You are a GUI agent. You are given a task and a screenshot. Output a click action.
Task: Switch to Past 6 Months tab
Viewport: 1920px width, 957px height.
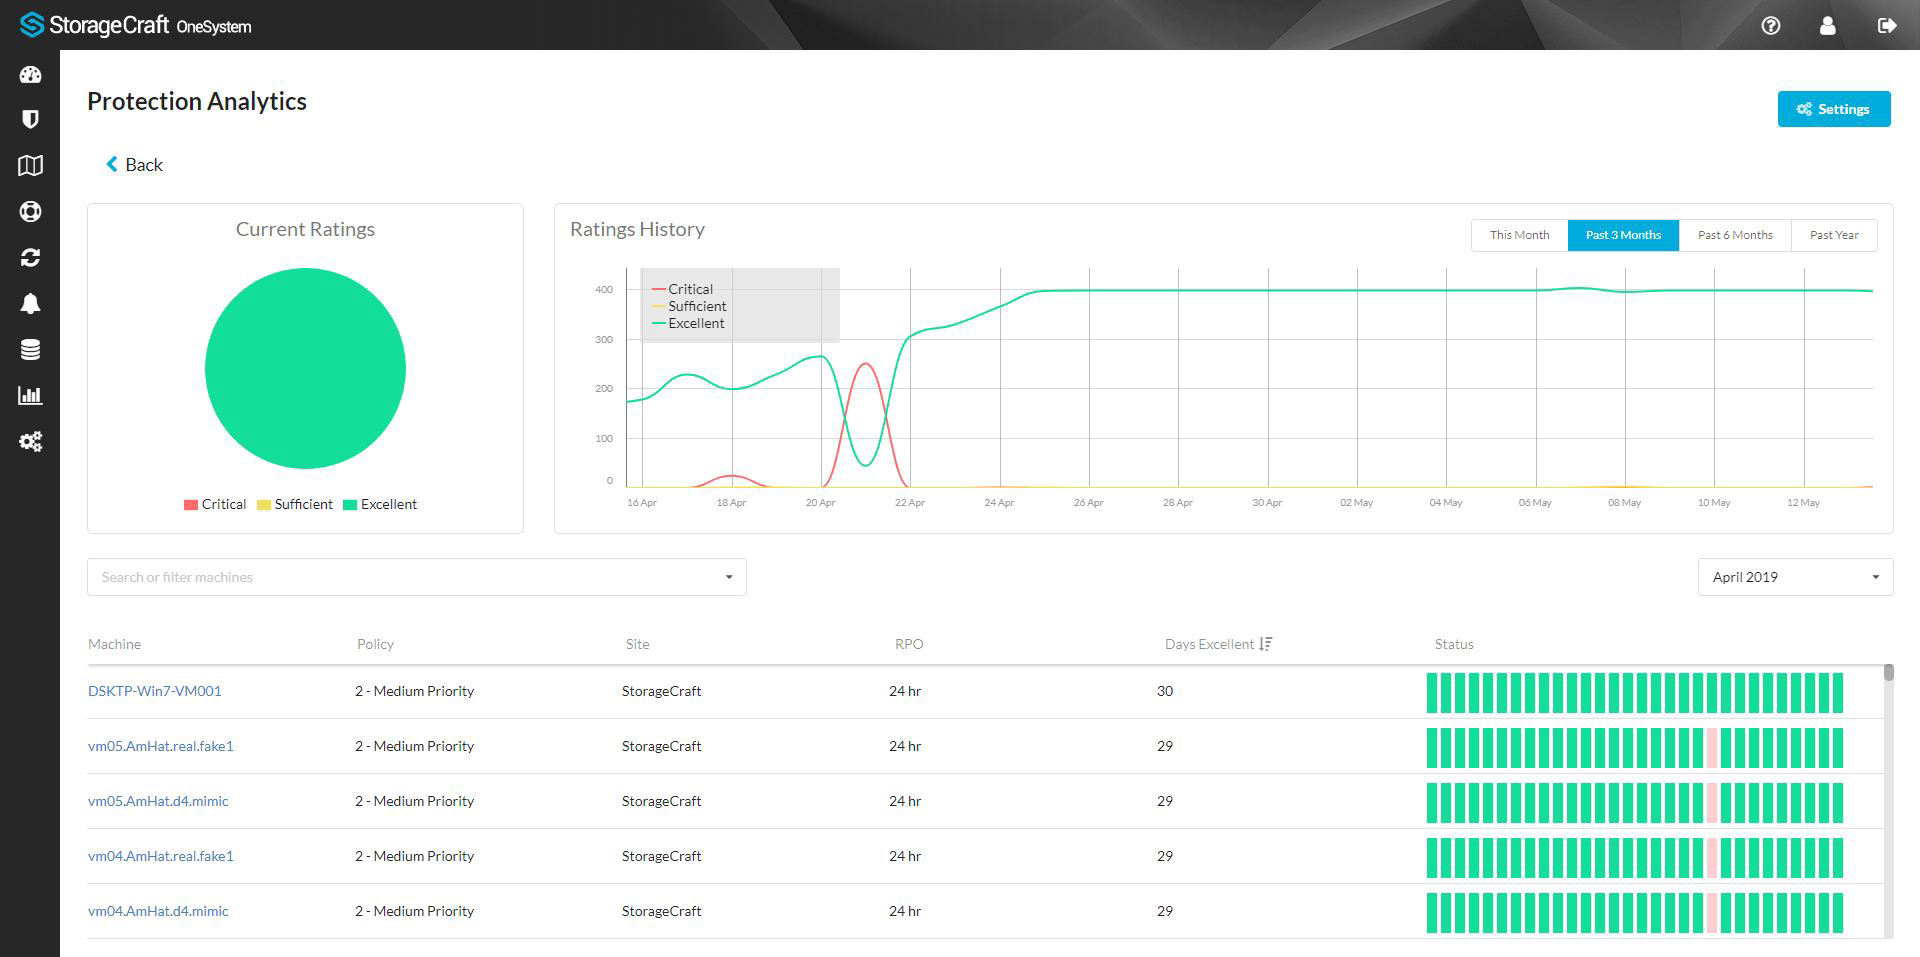point(1735,235)
